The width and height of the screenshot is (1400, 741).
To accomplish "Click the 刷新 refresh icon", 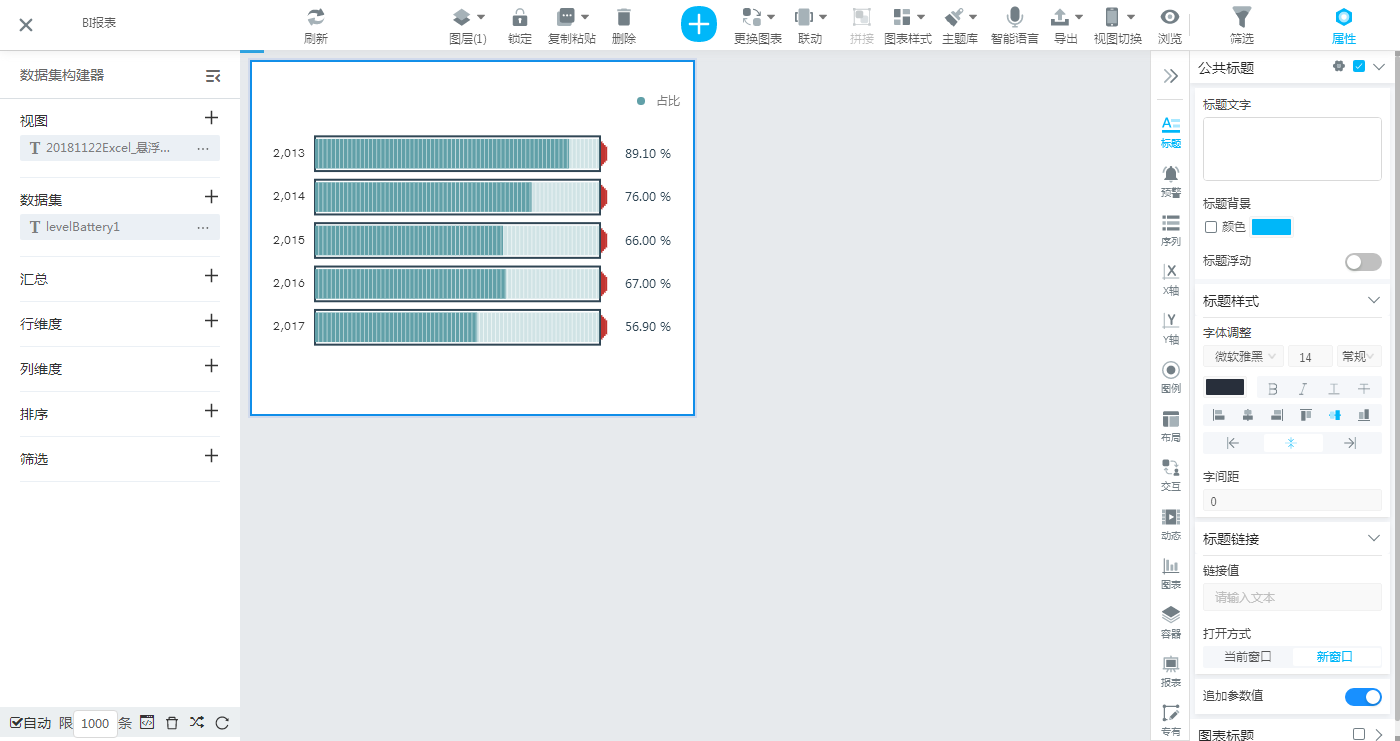I will tap(316, 17).
